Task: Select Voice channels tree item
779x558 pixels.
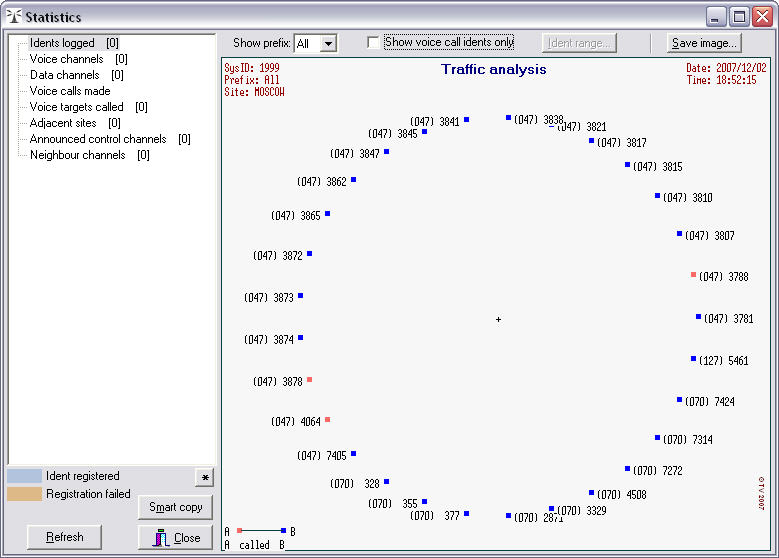Action: click(78, 59)
